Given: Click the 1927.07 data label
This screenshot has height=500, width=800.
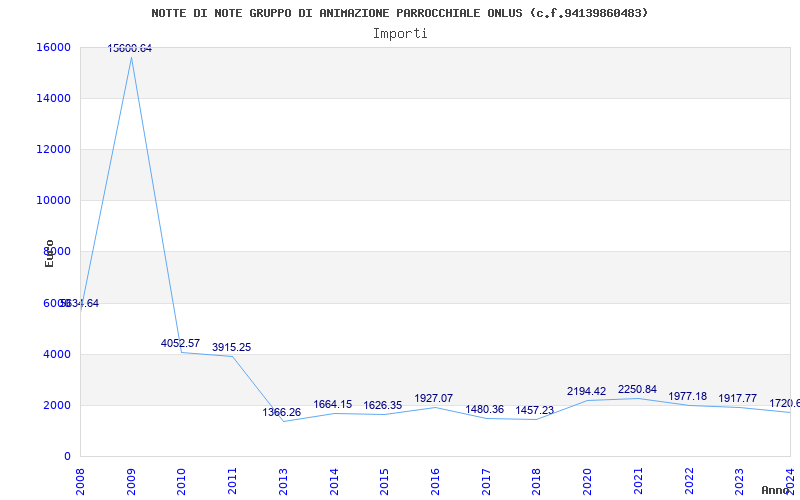Looking at the screenshot, I should pyautogui.click(x=434, y=398).
